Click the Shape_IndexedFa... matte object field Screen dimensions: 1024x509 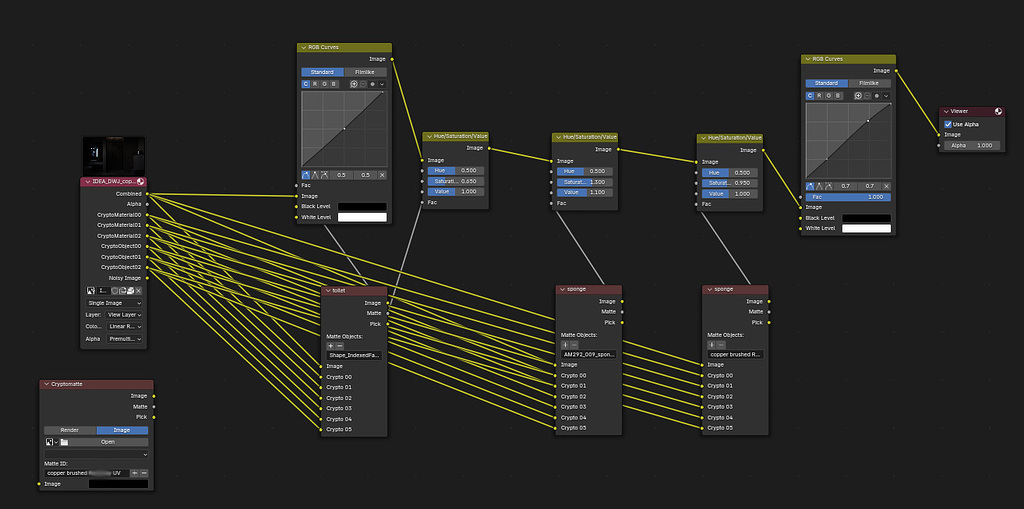(x=354, y=355)
